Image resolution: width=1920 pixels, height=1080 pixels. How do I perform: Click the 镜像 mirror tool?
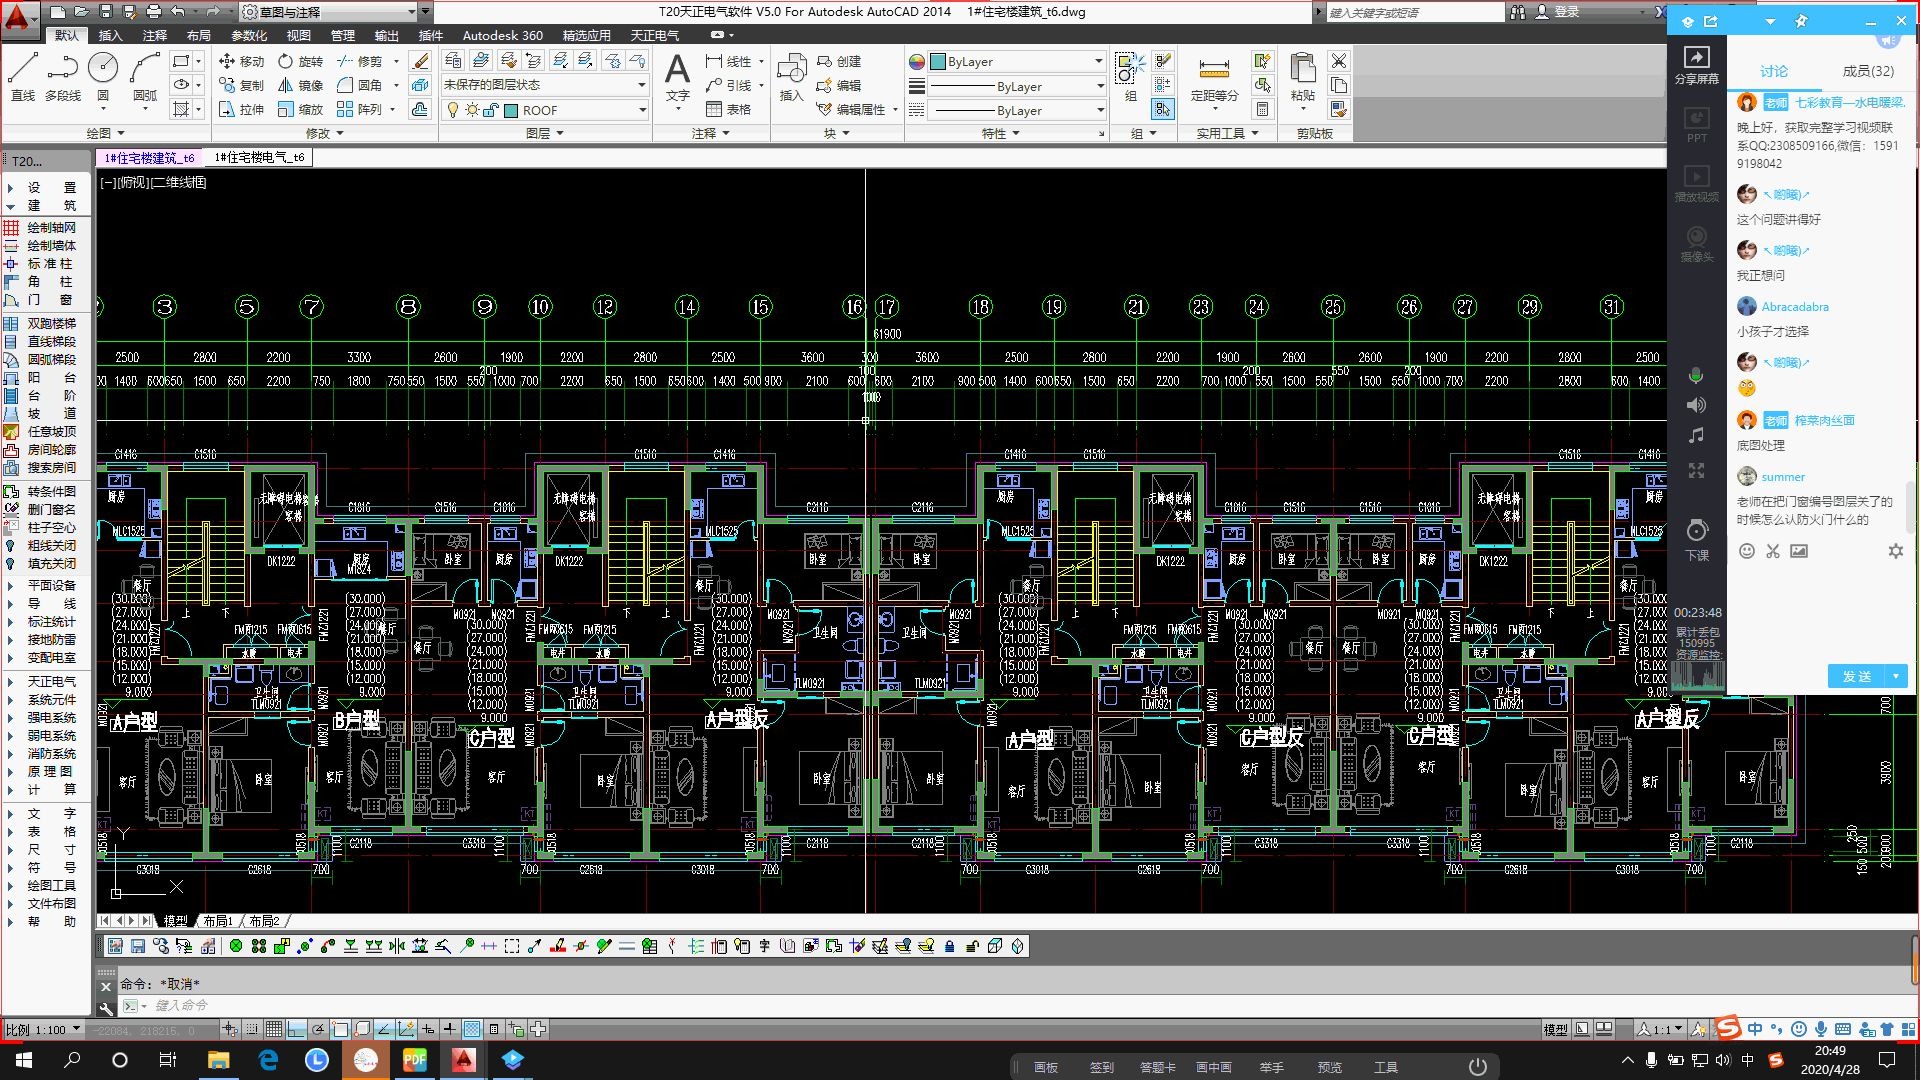click(x=301, y=85)
